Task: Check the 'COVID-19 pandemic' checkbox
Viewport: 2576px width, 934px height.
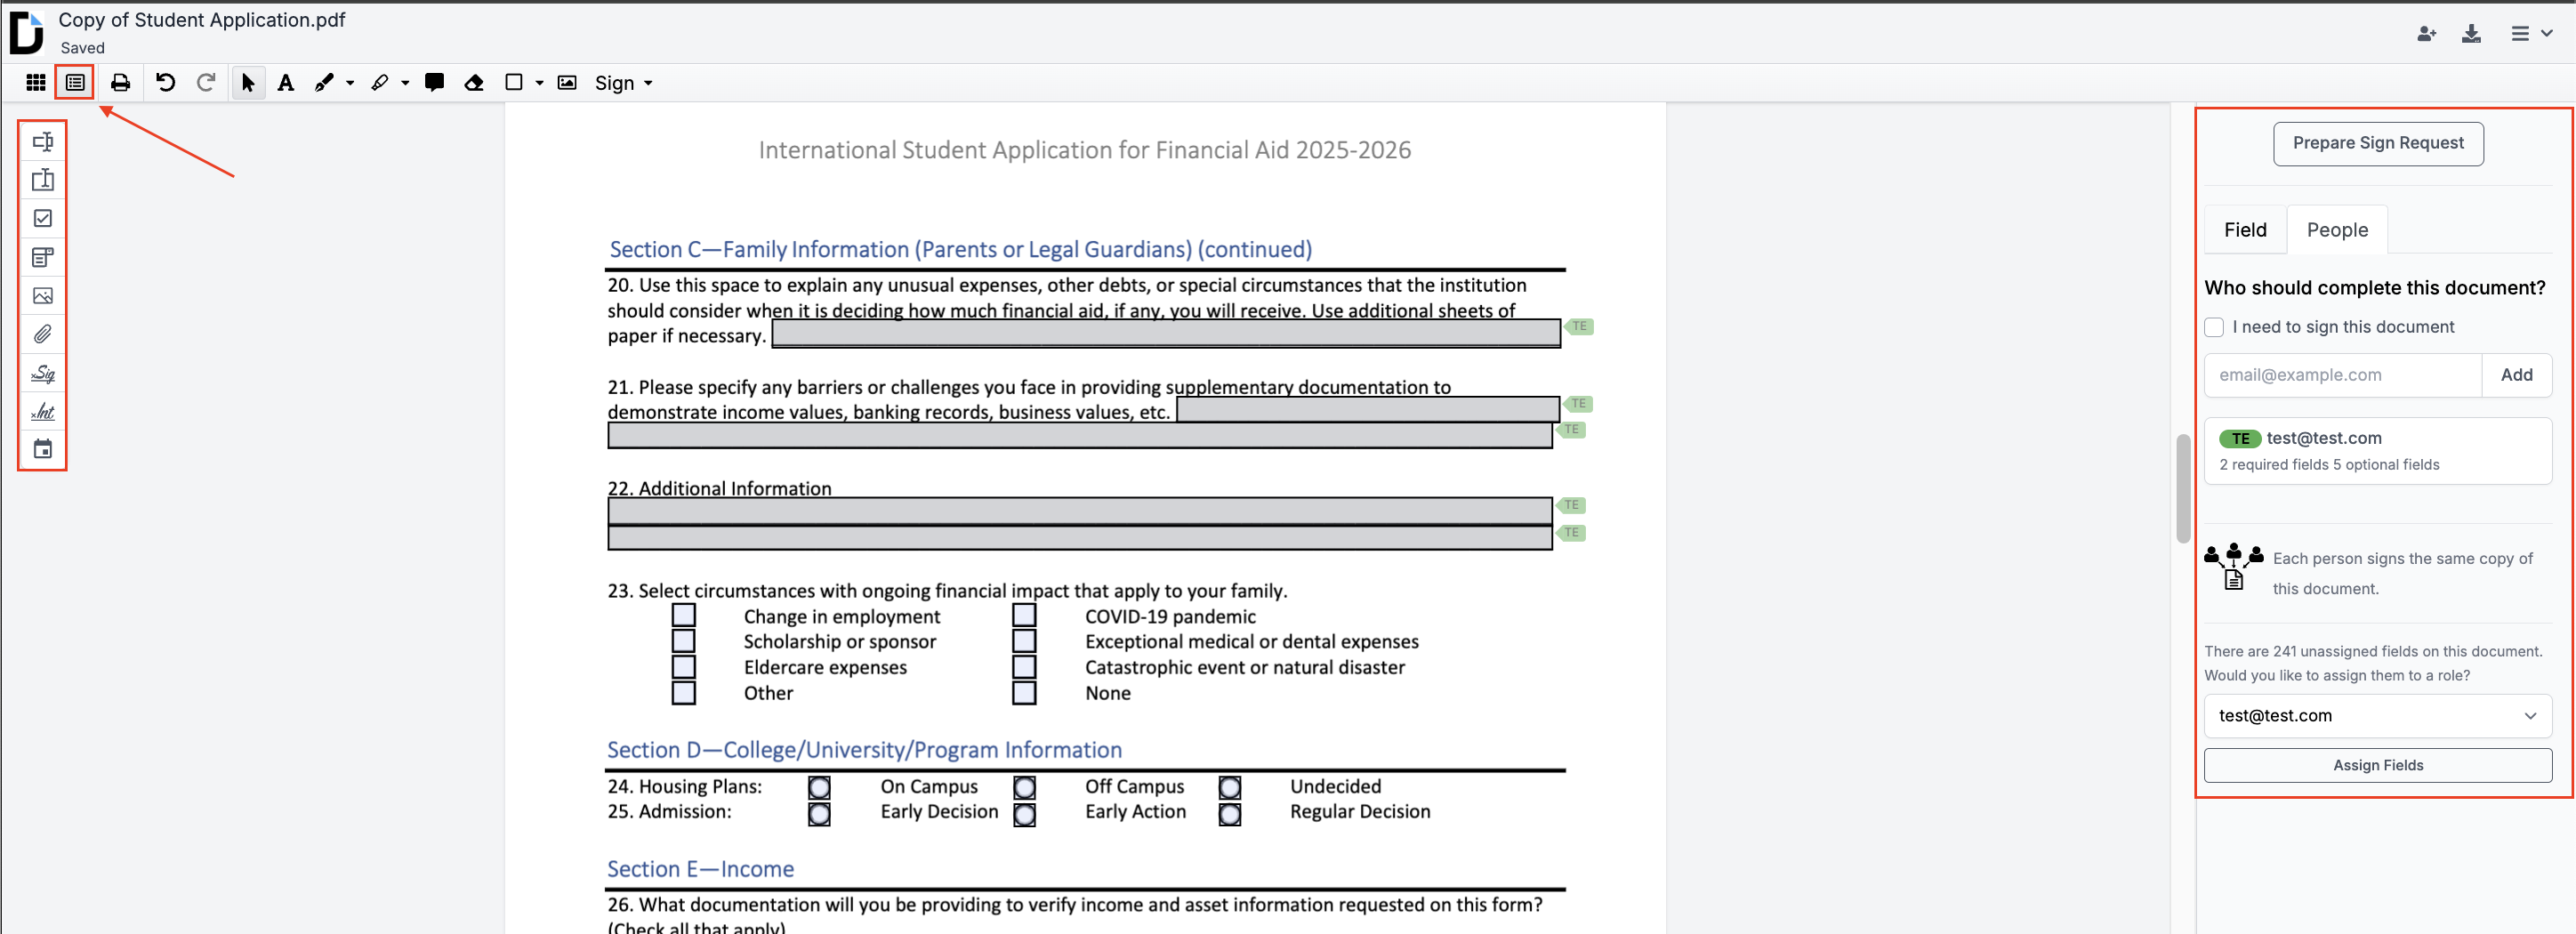Action: tap(1024, 615)
